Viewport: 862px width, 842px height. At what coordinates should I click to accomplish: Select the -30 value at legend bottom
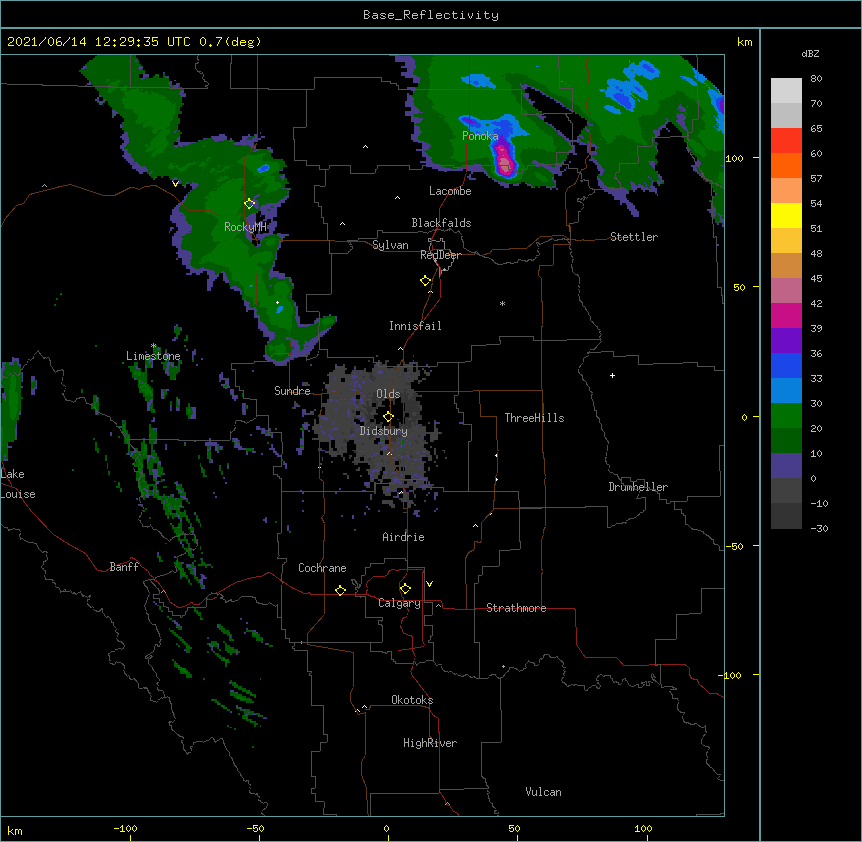coord(819,528)
